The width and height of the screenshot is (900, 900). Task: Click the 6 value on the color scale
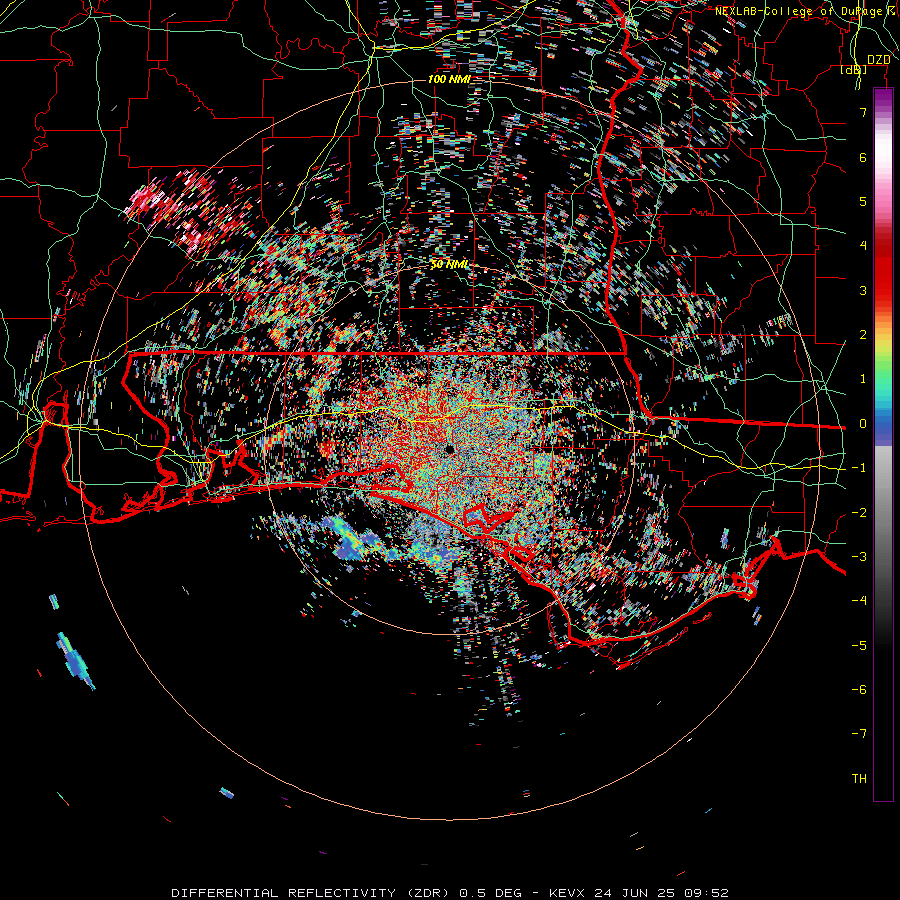click(x=863, y=157)
